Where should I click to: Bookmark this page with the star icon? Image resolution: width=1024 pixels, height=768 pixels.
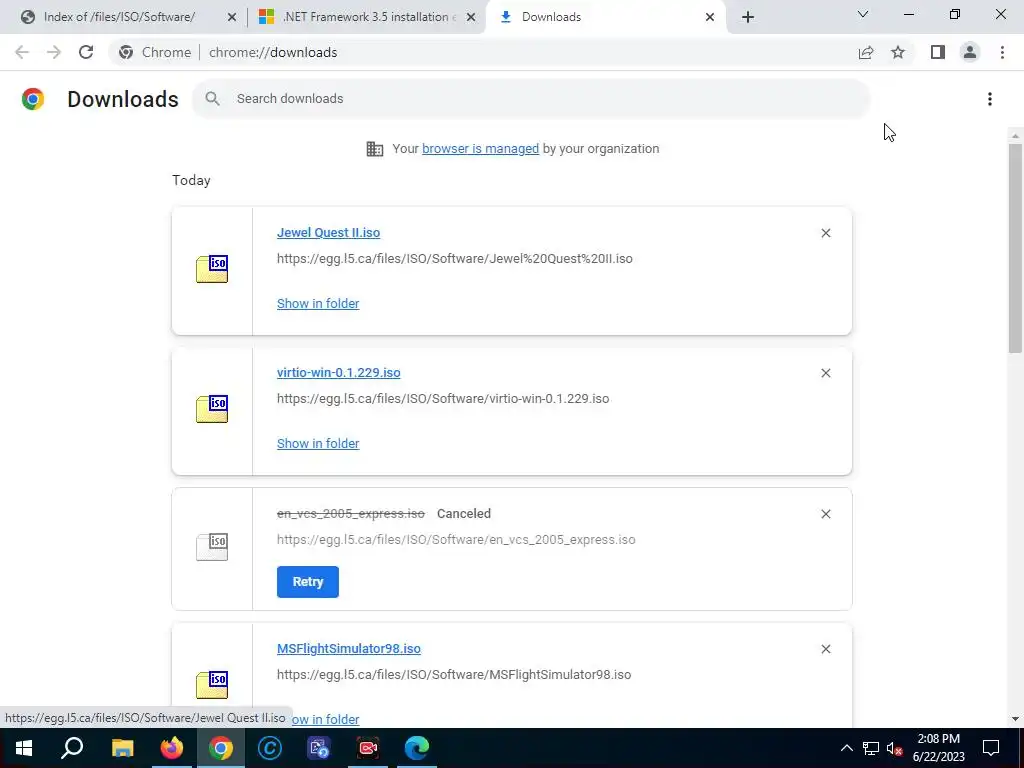point(898,52)
